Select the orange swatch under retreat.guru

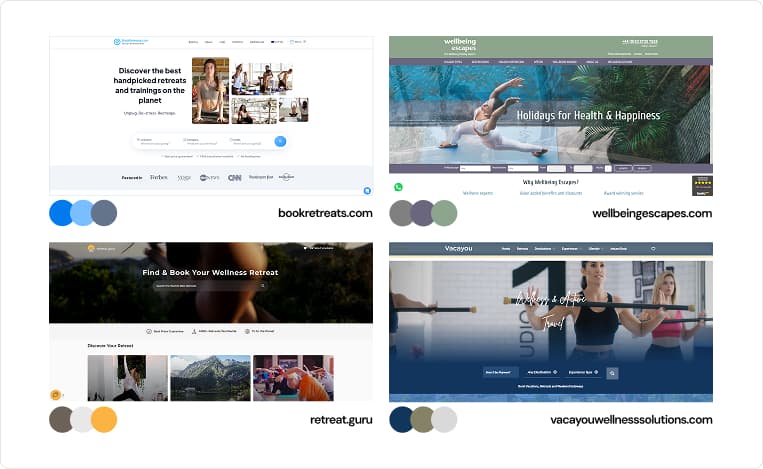(x=104, y=419)
